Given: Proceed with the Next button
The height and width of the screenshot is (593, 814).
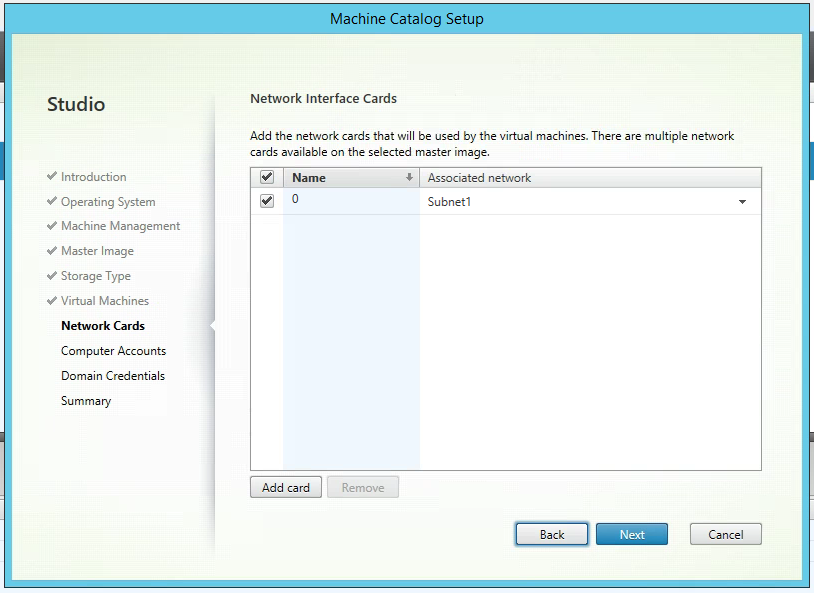Looking at the screenshot, I should tap(632, 535).
